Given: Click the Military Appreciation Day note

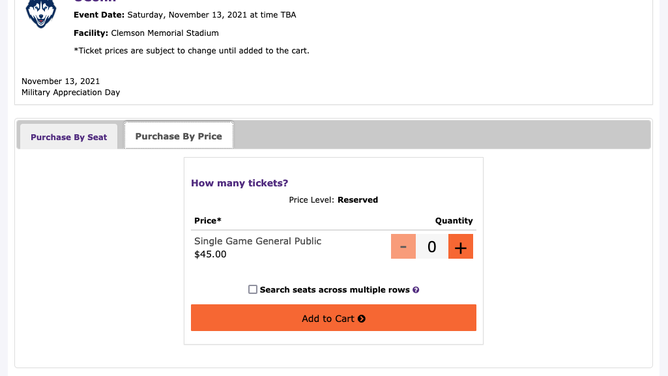Looking at the screenshot, I should [71, 92].
